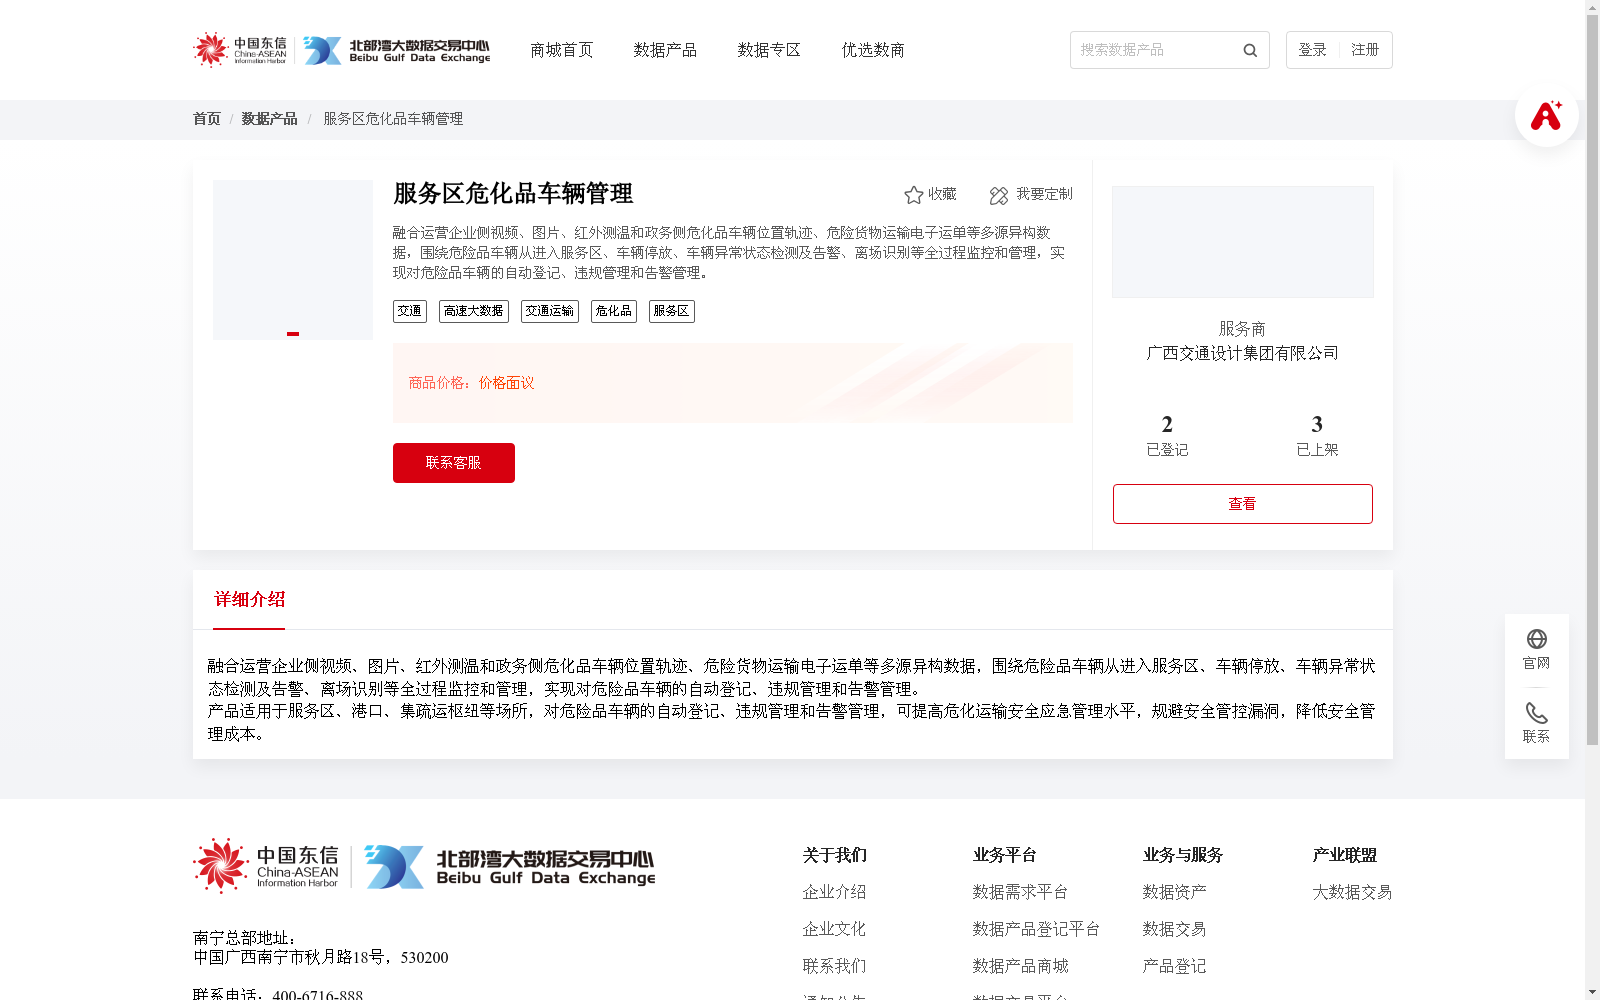Open footer link 数据资产
Screen dimensions: 1600x1000
1174,892
